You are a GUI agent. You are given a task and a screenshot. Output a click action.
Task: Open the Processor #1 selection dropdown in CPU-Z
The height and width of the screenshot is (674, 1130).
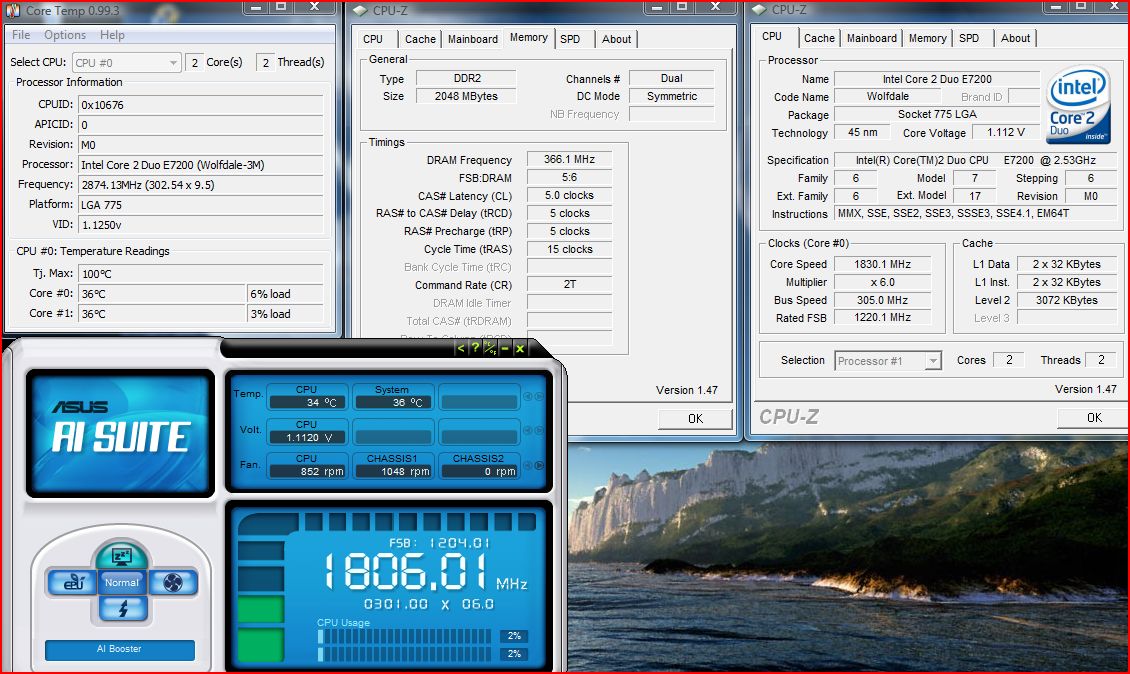[x=888, y=360]
